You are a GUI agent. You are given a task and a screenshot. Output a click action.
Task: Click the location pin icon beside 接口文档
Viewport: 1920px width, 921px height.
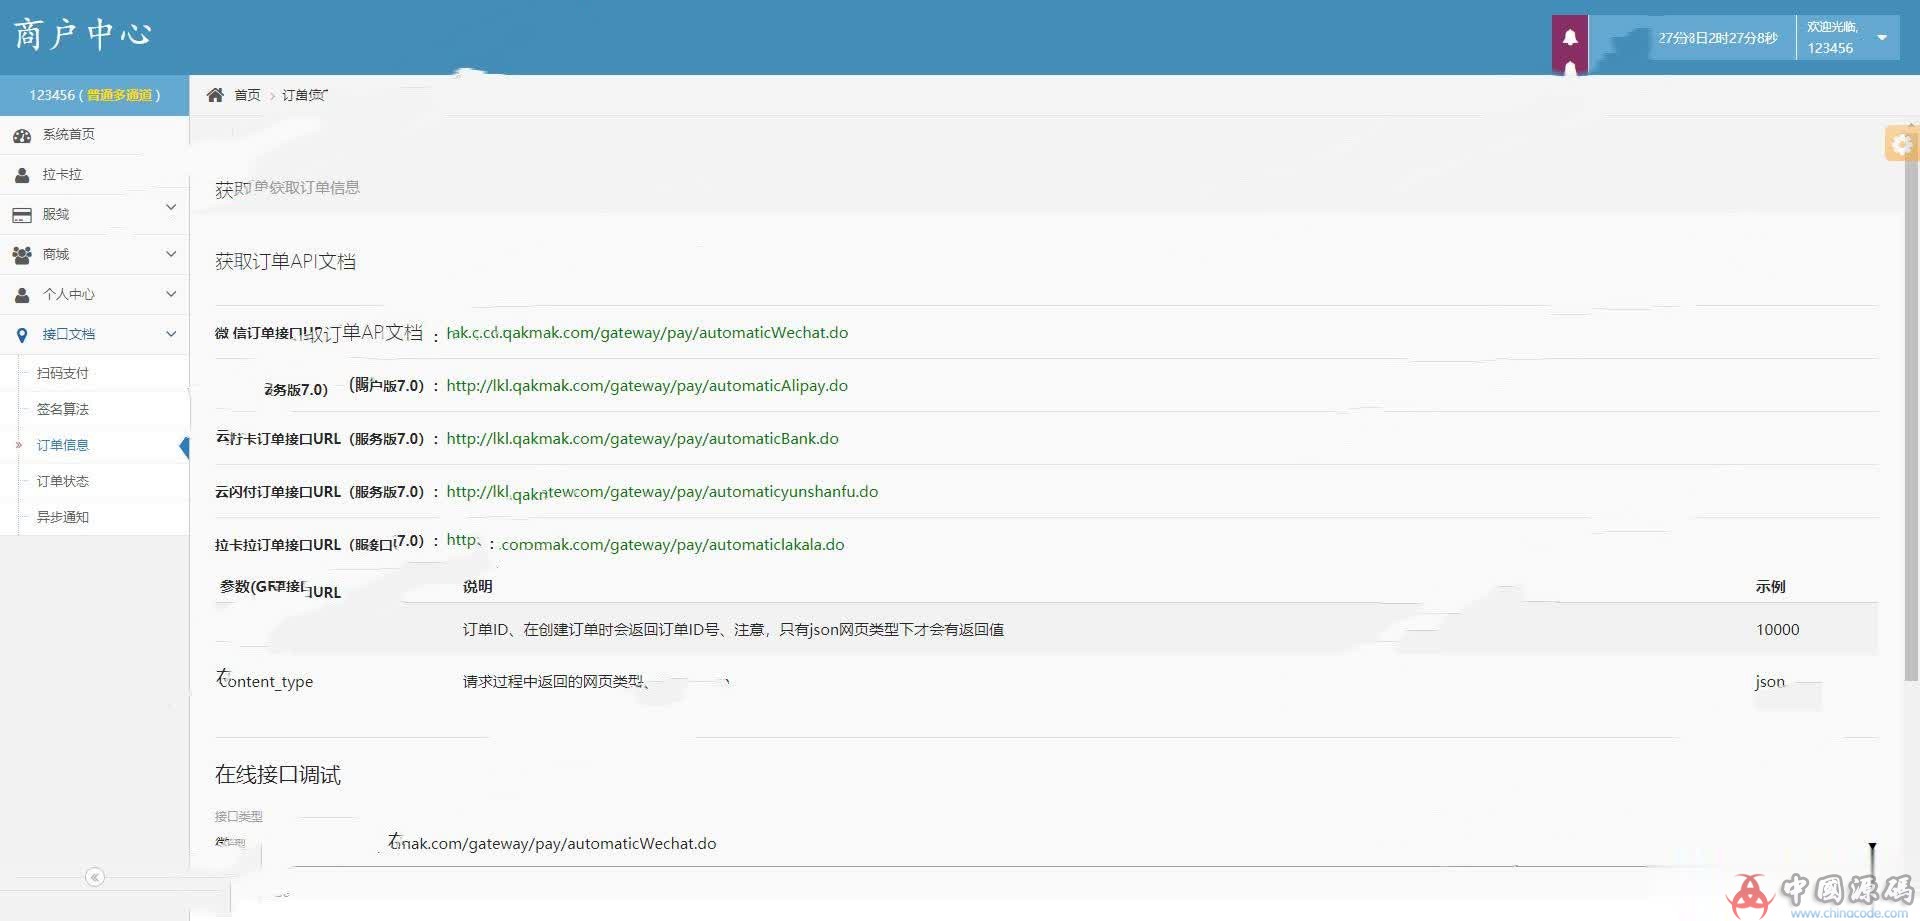pos(22,335)
